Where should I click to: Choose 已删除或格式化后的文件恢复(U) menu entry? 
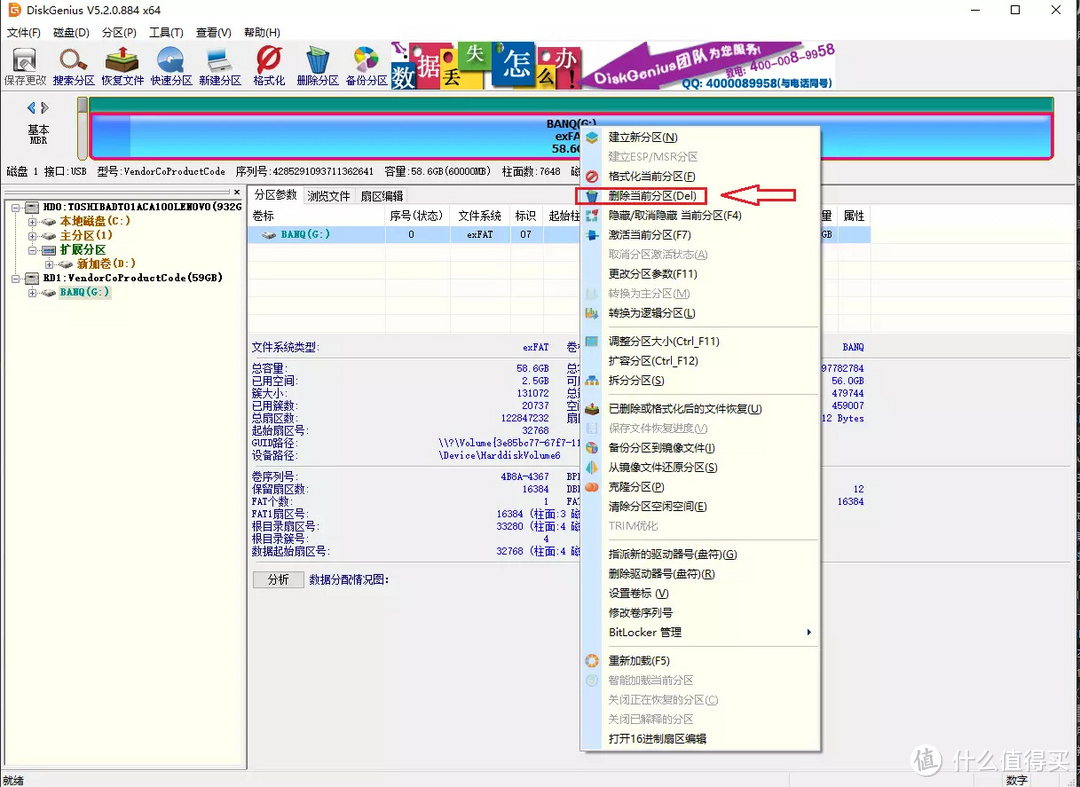click(700, 408)
